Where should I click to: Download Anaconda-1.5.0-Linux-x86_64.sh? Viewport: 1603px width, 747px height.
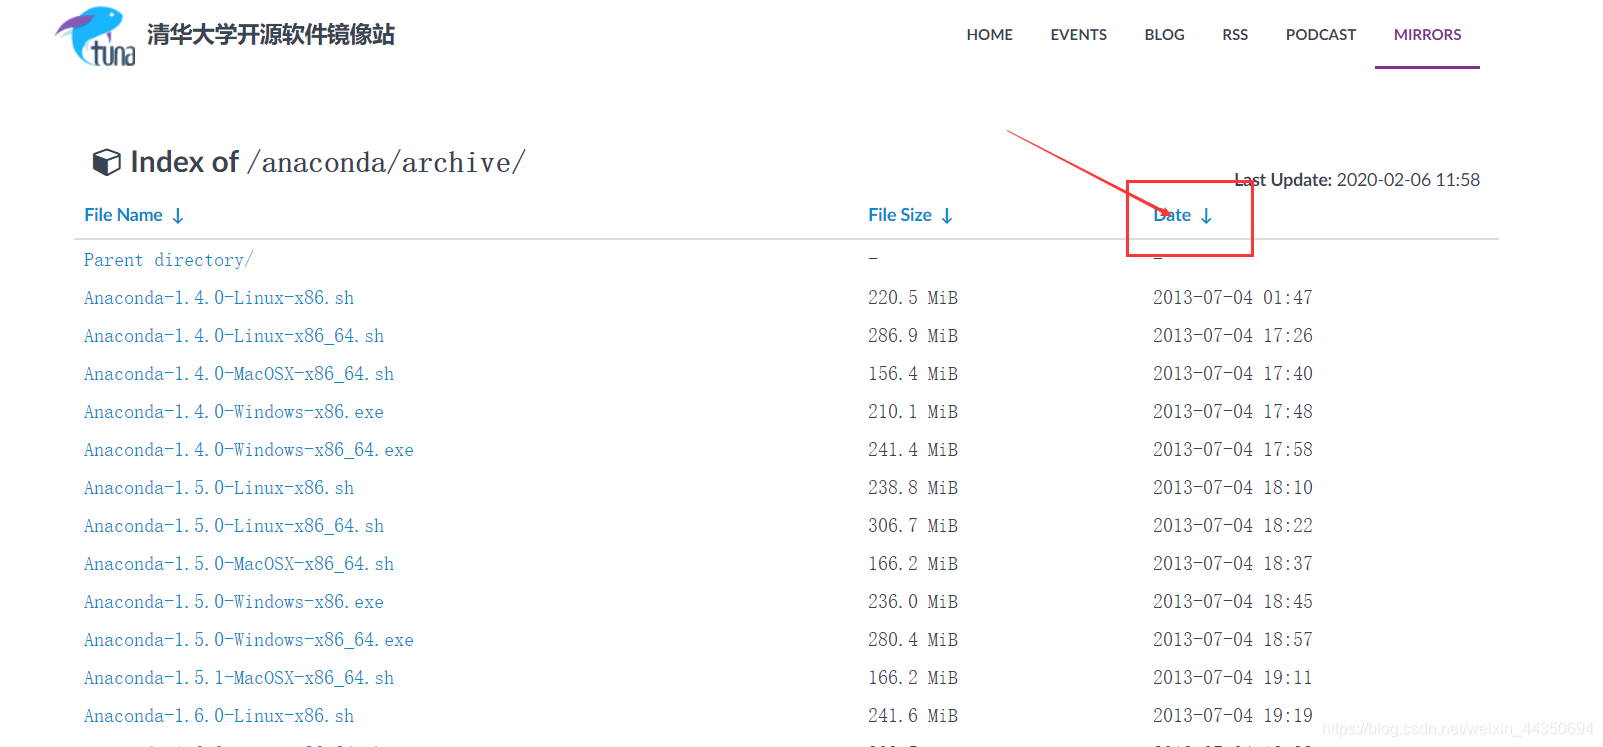click(x=234, y=526)
